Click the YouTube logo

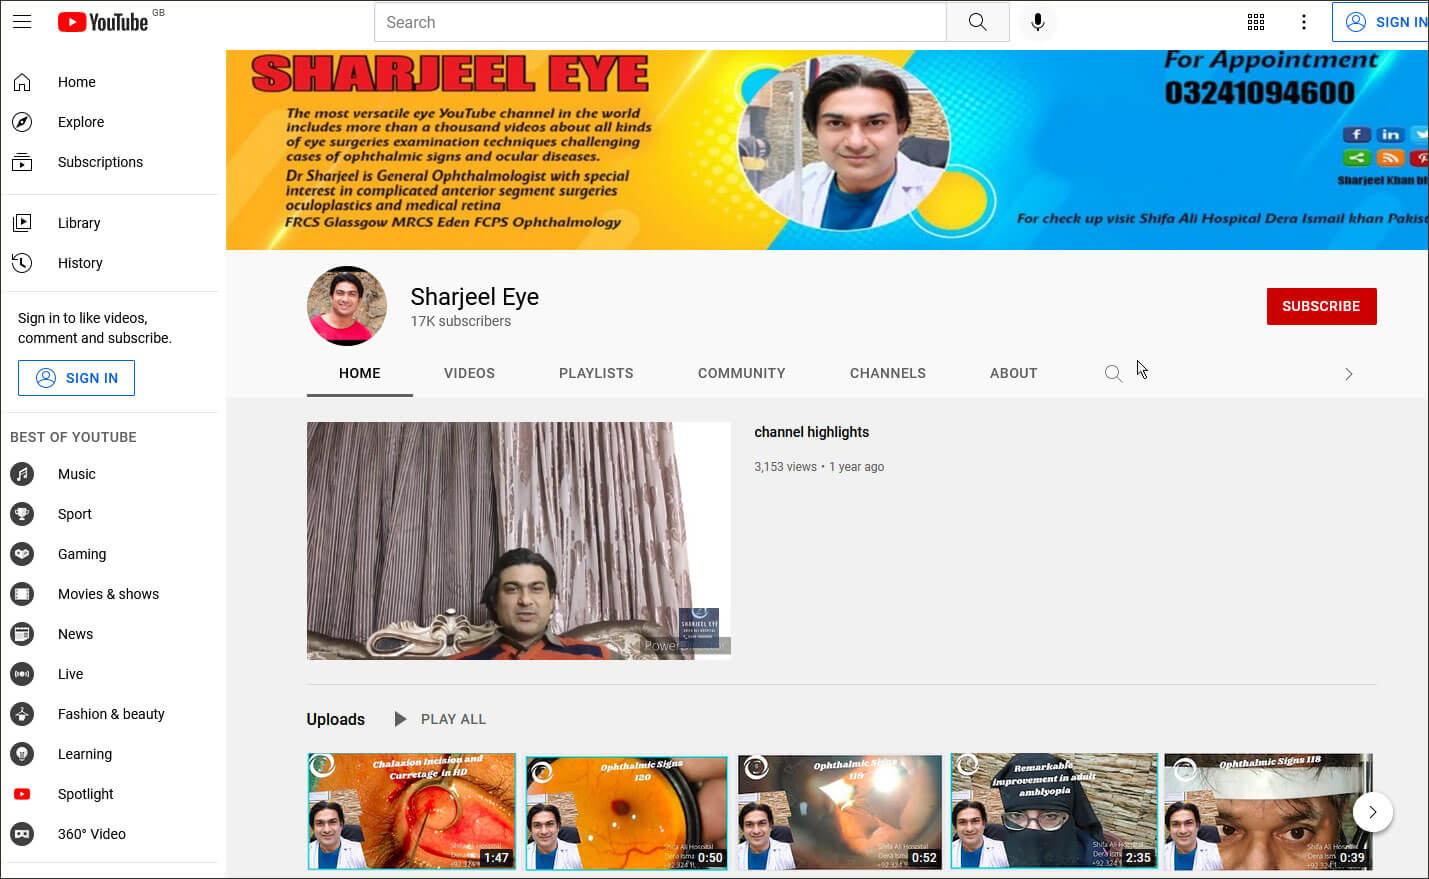tap(103, 22)
